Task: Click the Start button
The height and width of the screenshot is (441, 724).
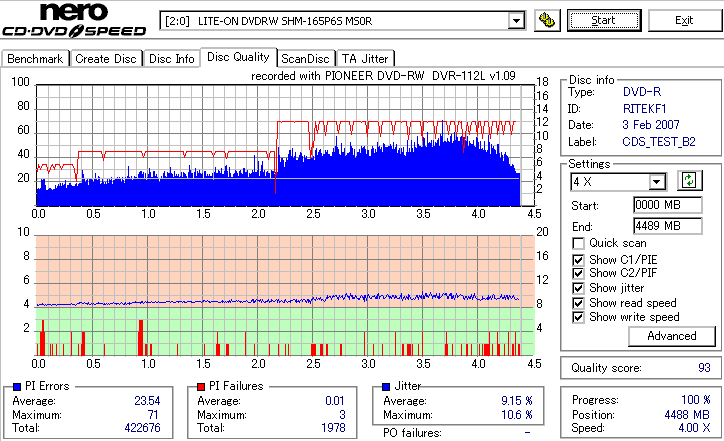Action: click(x=604, y=20)
